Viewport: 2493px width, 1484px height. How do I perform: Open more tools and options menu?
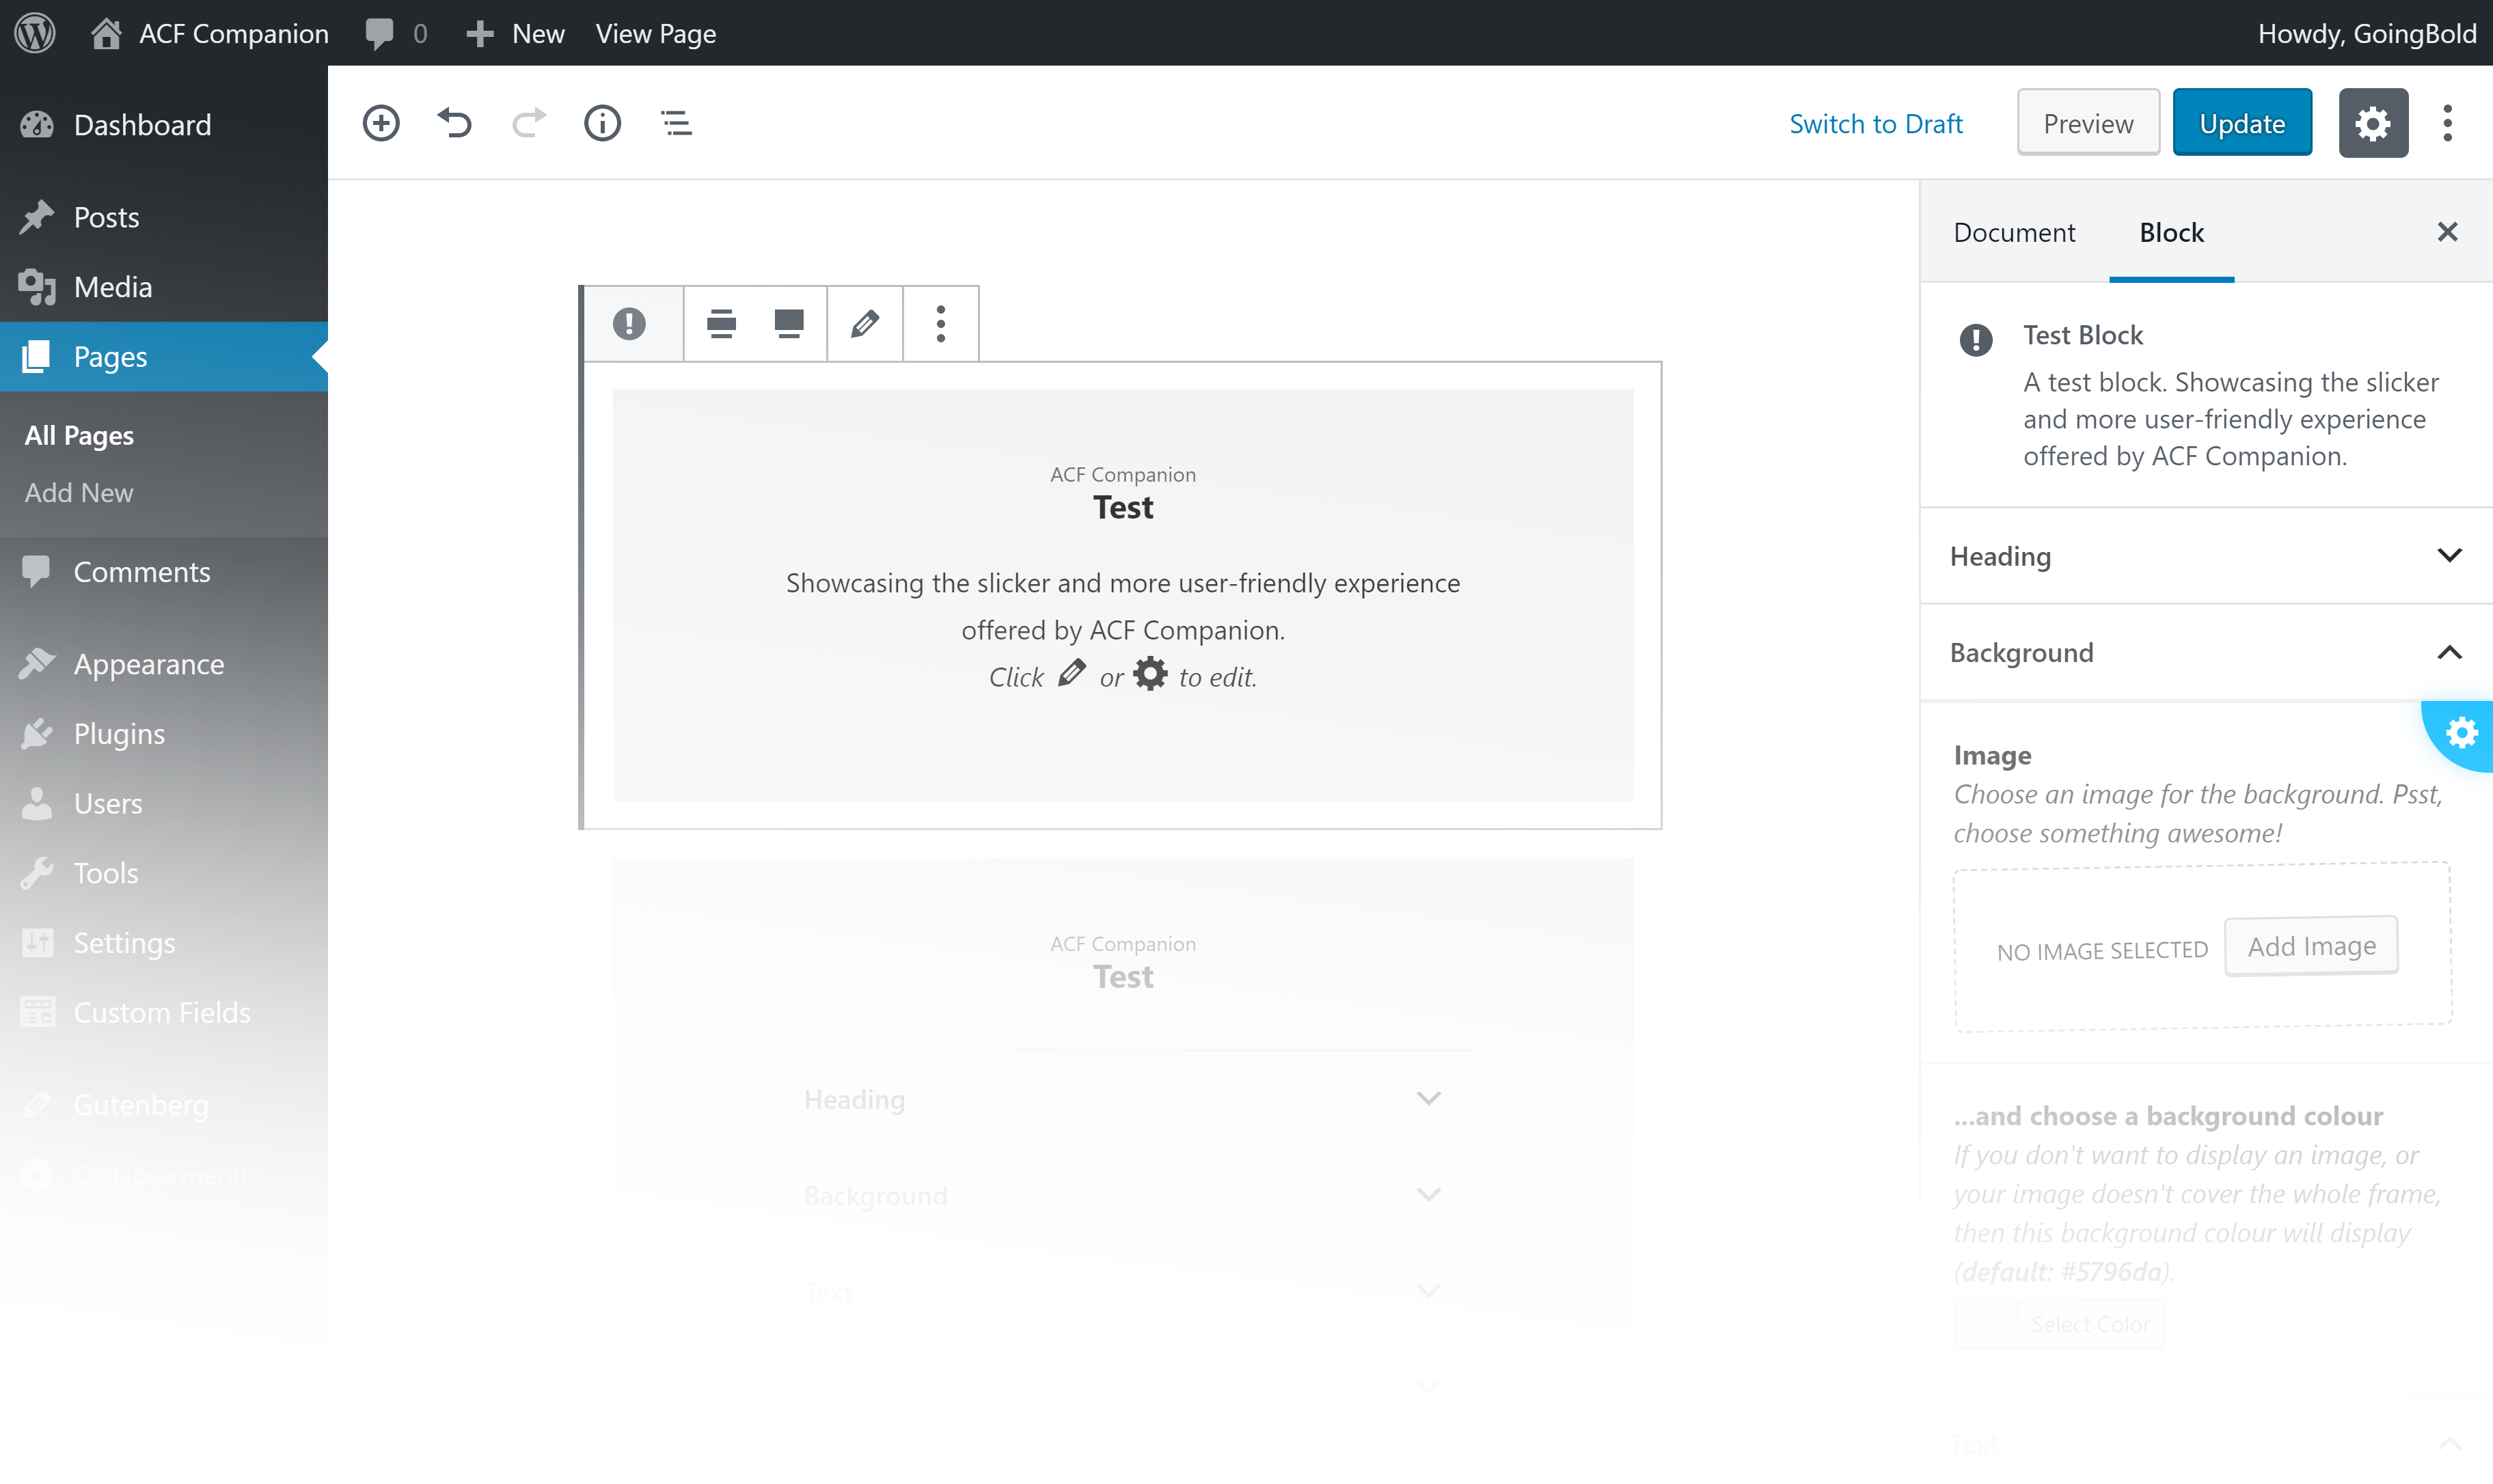tap(2447, 123)
